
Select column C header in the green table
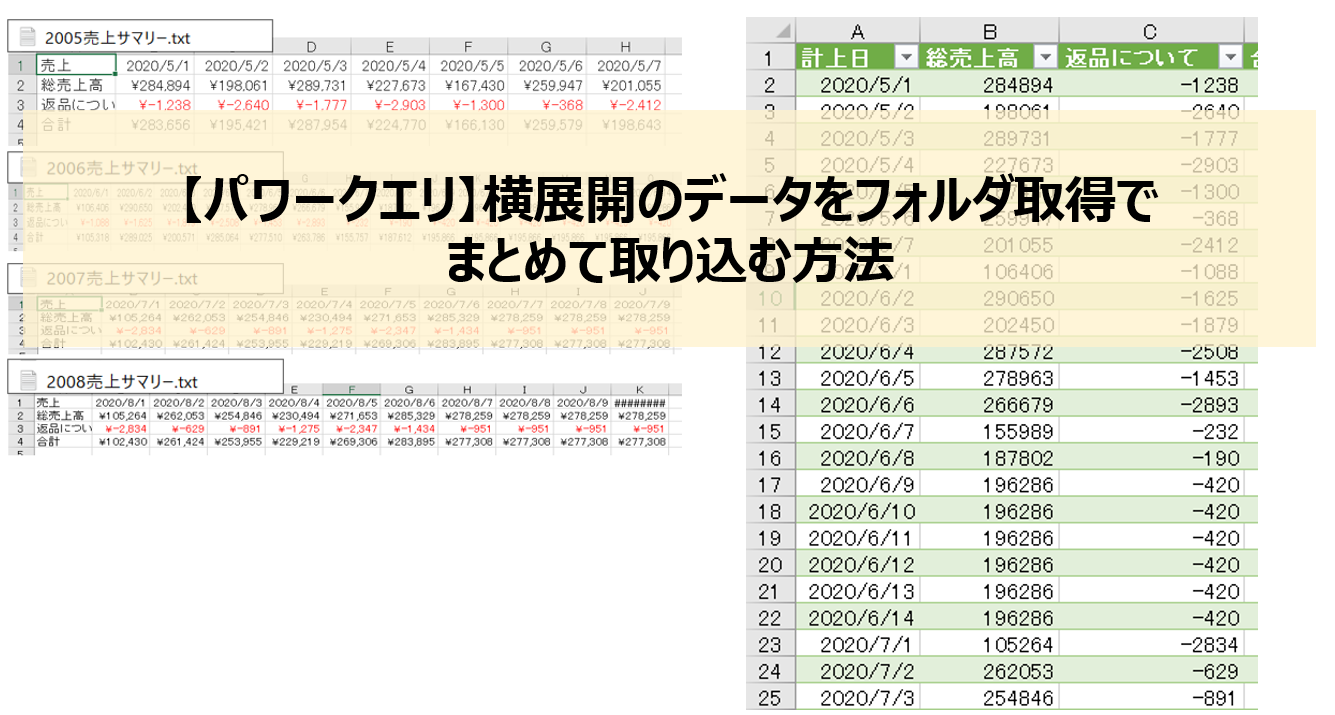click(x=1150, y=30)
